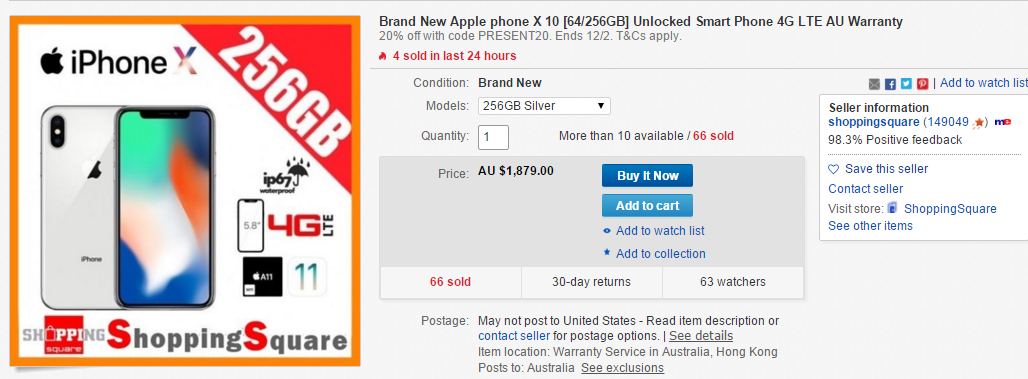The height and width of the screenshot is (379, 1028).
Task: Click the heart icon to save seller
Action: (833, 169)
